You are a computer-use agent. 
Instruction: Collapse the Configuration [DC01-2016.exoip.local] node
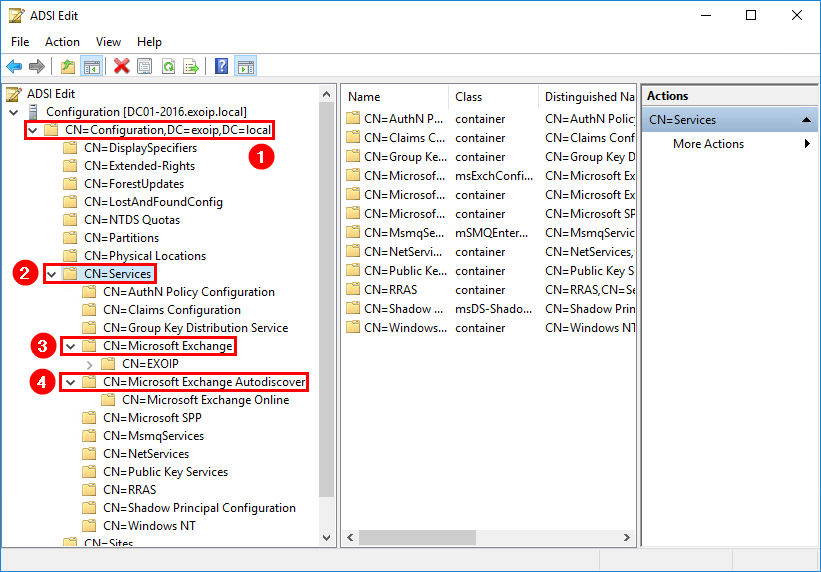click(x=14, y=112)
